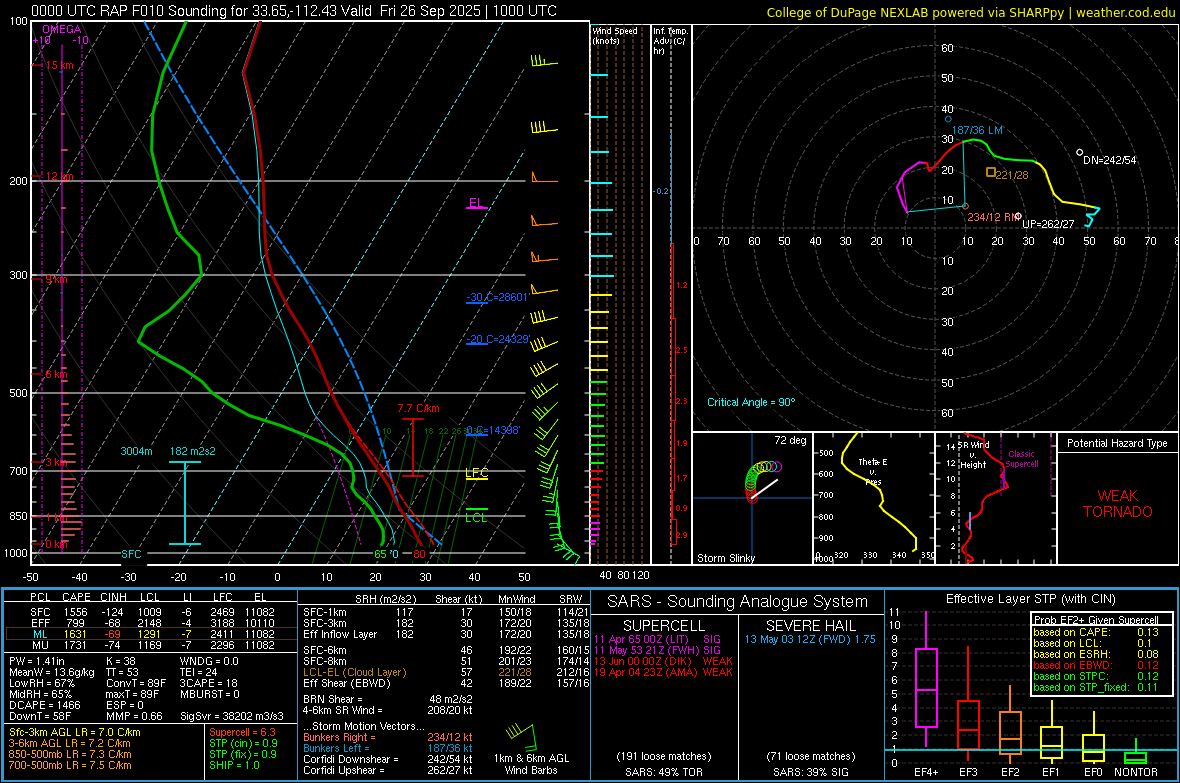Click the 'Potential Hazard Type' header
The image size is (1180, 783).
[x=1117, y=443]
